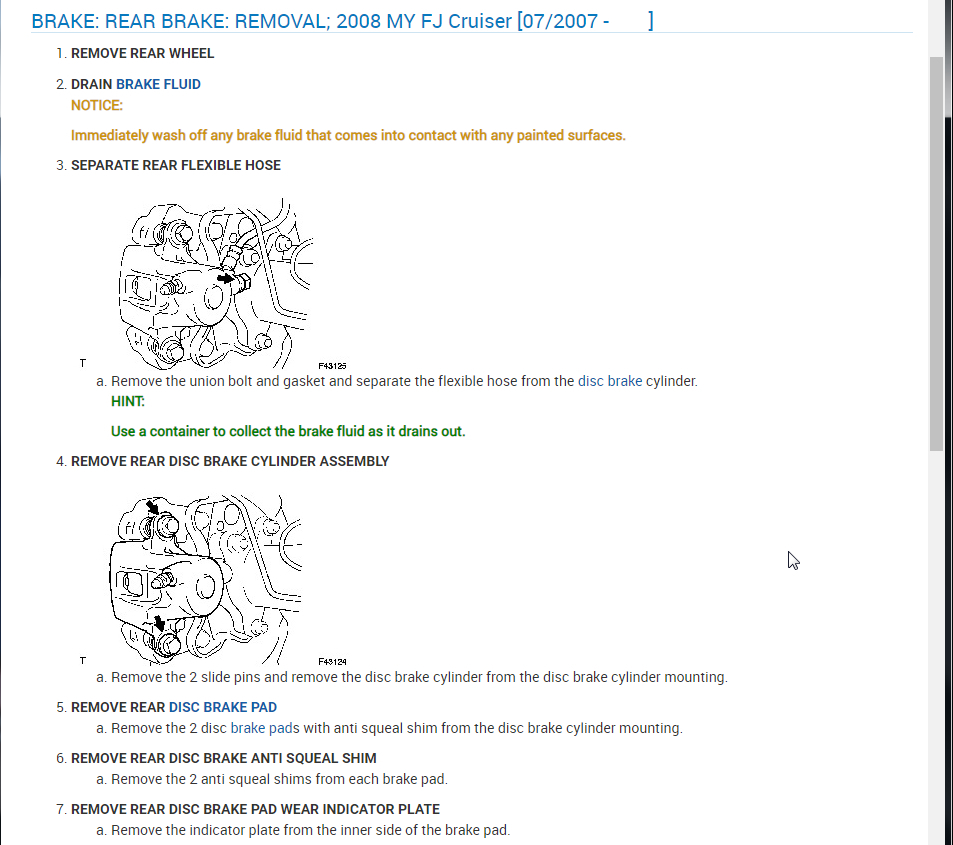The image size is (953, 845).
Task: Click the Rear Brake Removal page title
Action: pyautogui.click(x=342, y=21)
